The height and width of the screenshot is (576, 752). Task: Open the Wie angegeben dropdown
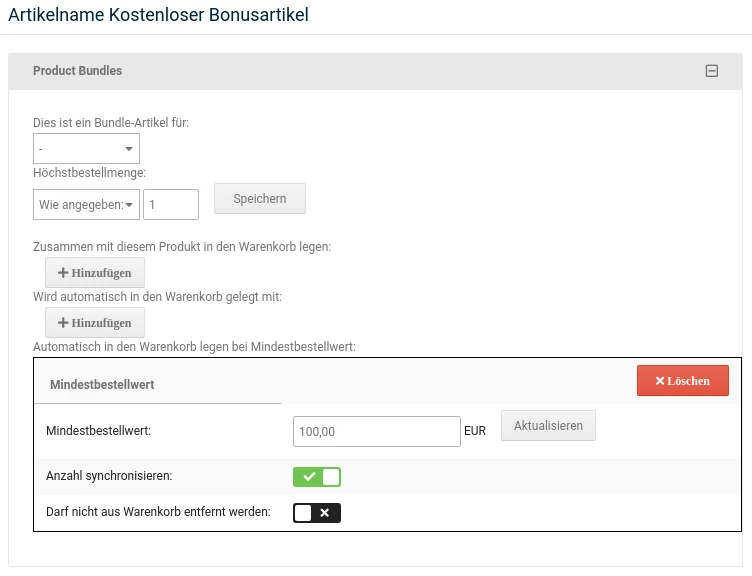click(x=86, y=204)
